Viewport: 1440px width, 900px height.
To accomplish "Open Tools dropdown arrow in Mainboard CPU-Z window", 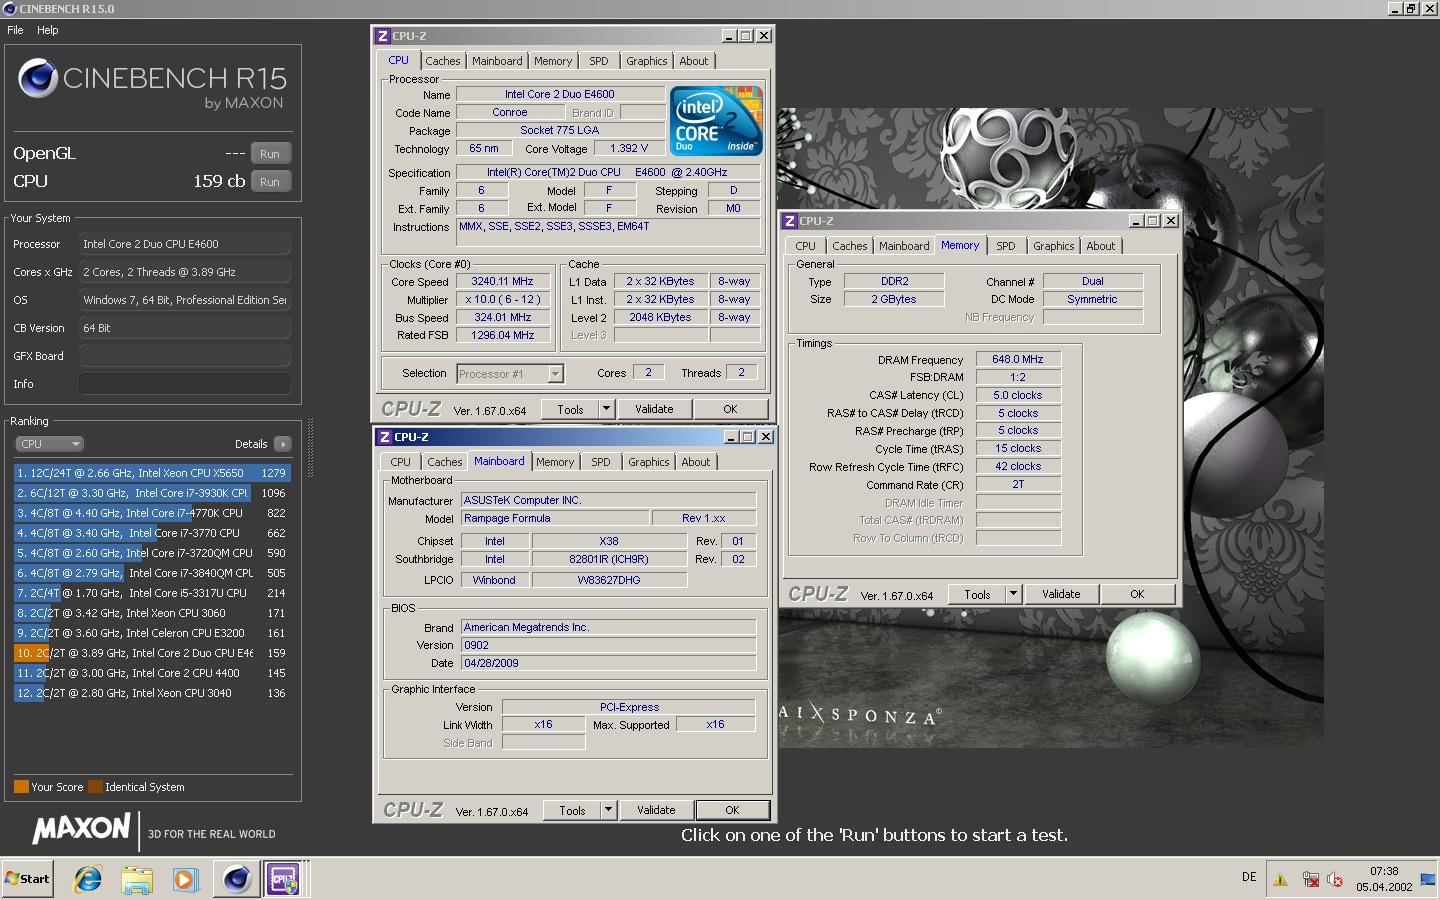I will 608,810.
